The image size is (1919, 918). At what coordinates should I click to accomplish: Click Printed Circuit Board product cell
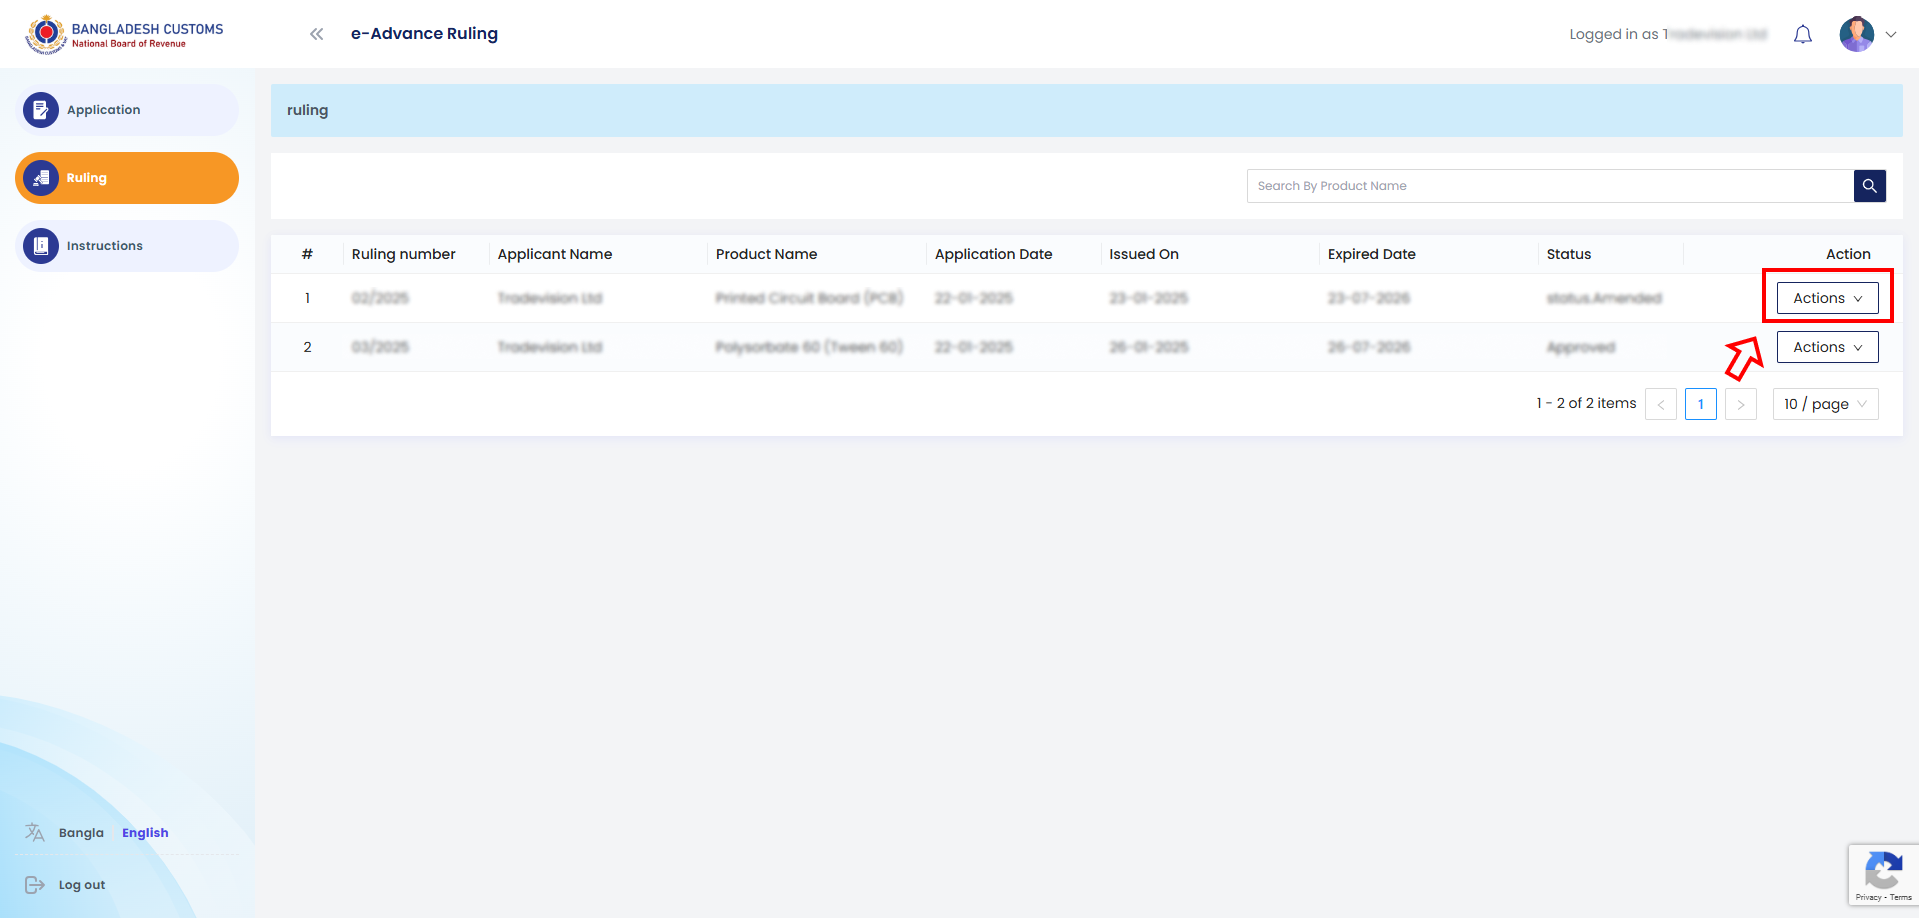[809, 298]
